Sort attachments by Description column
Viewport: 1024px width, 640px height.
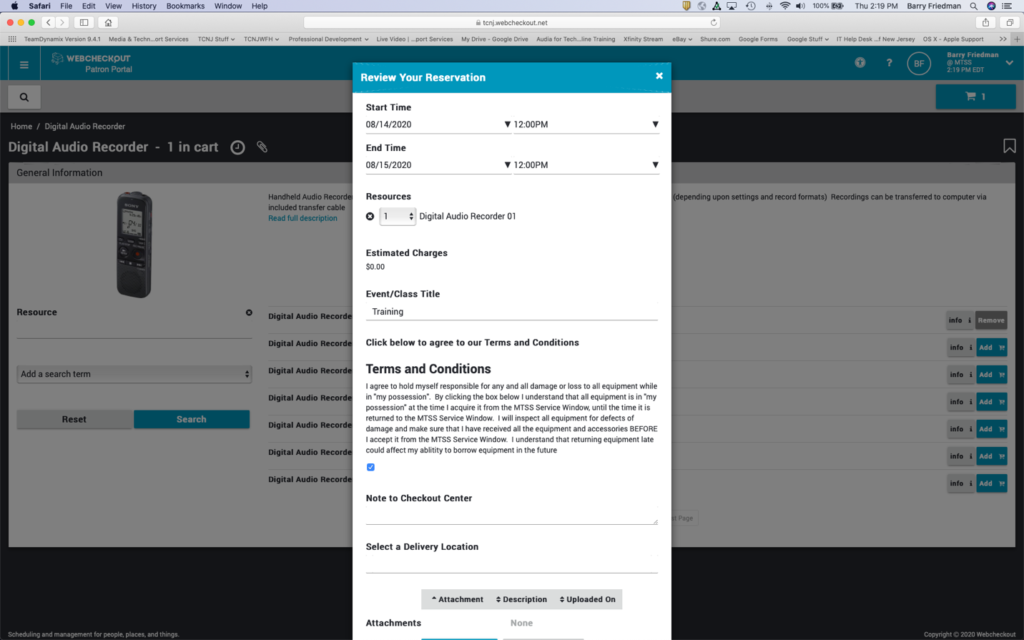click(x=521, y=599)
